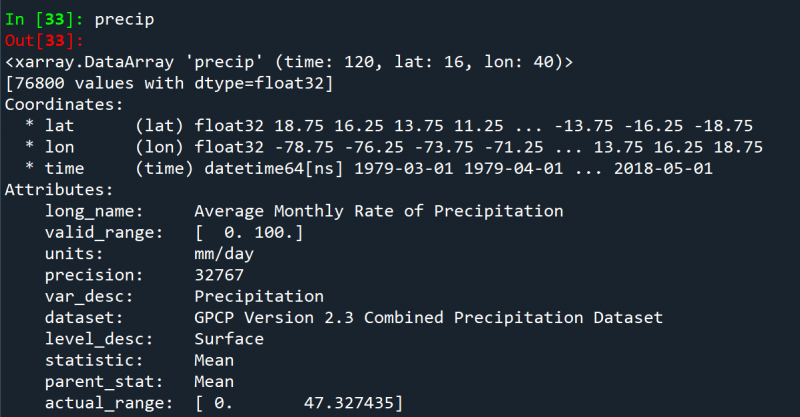The height and width of the screenshot is (417, 800).
Task: Click the 'GPCP Version 2.3 Combined Precipitation Dataset' text
Action: [428, 318]
